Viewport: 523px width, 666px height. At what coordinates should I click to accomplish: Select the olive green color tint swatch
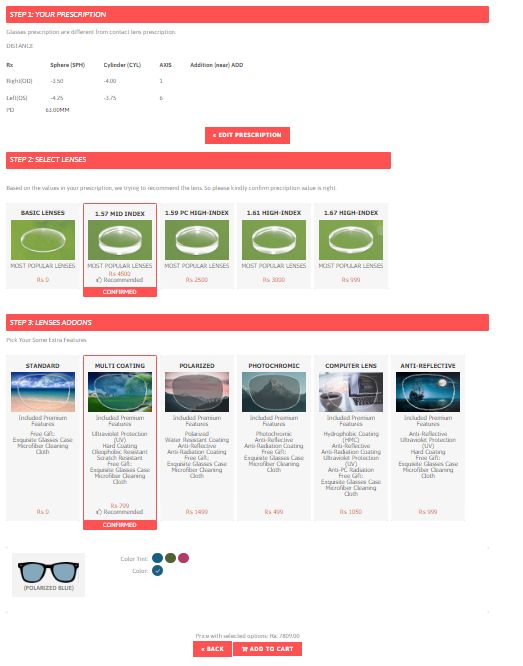(x=170, y=558)
